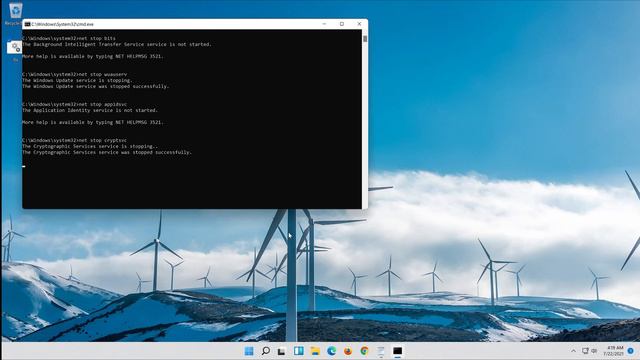The image size is (640, 360).
Task: Click the Command Prompt taskbar icon
Action: 397,351
